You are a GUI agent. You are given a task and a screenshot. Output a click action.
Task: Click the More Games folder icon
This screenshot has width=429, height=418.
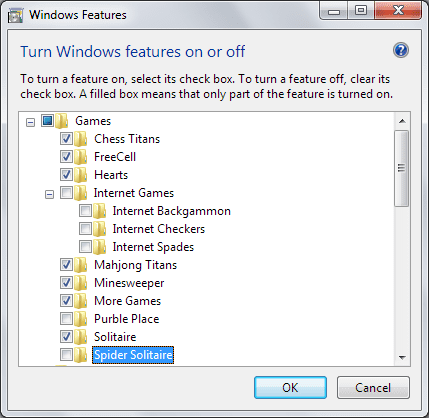click(x=81, y=301)
